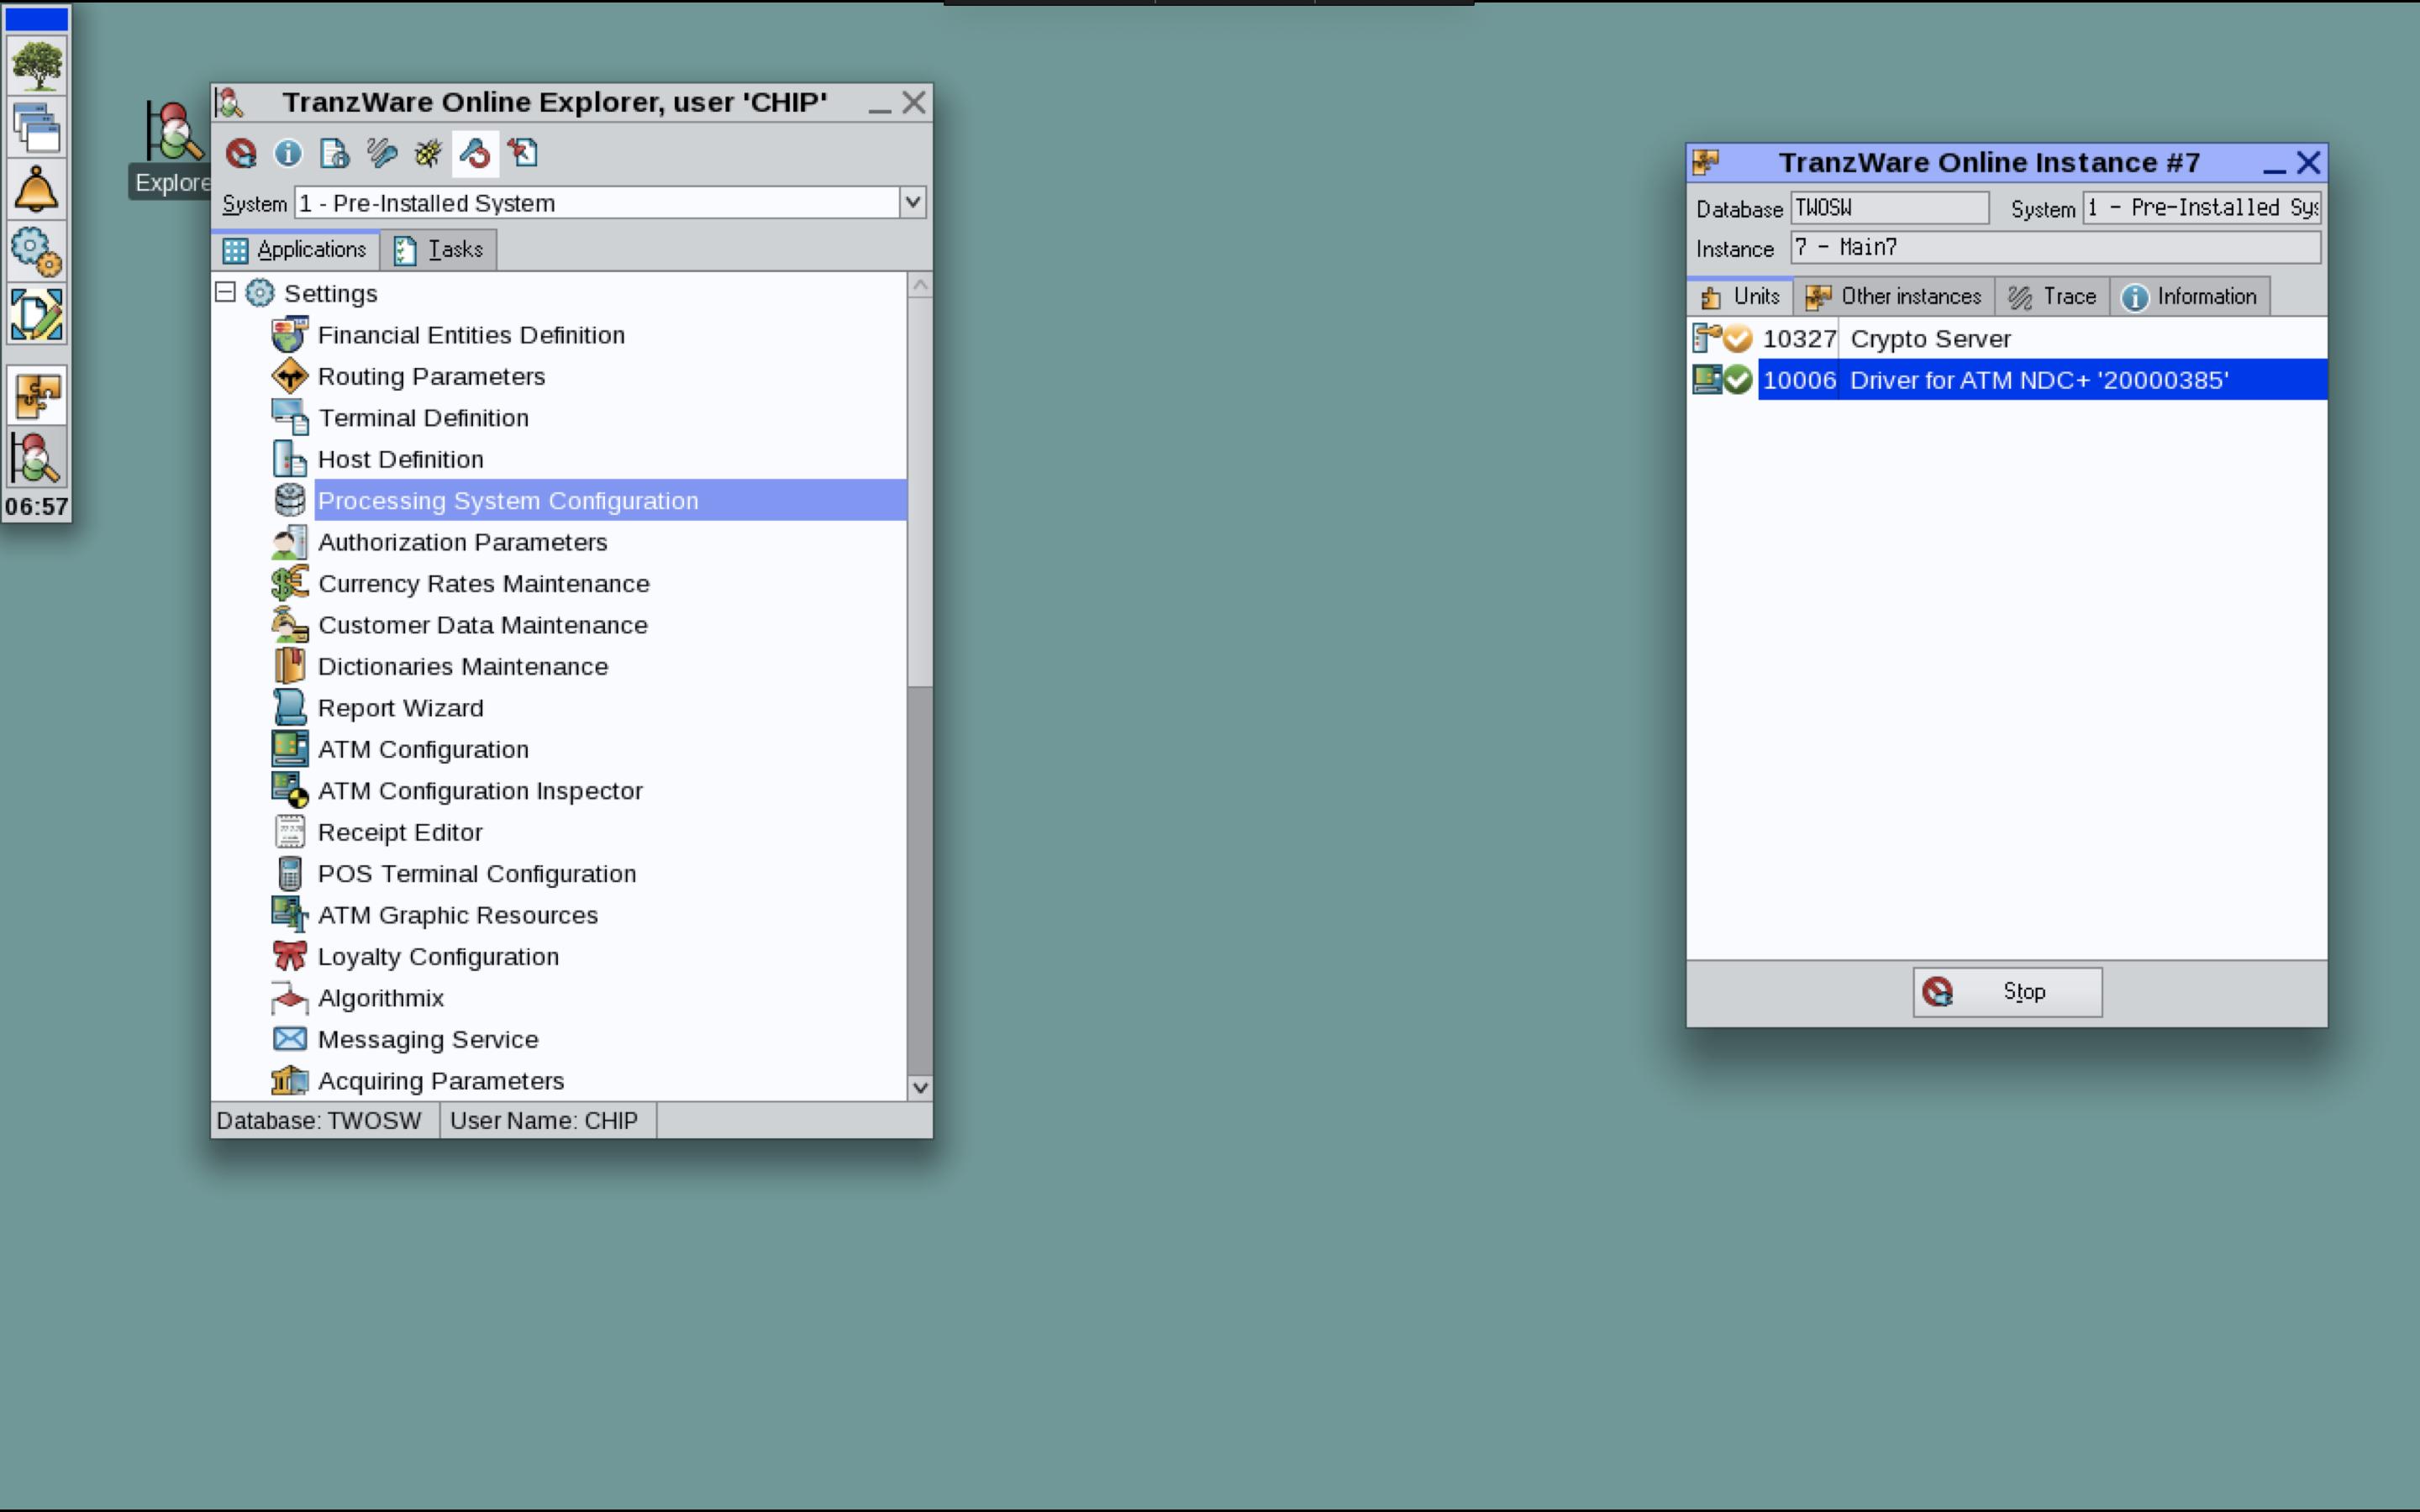
Task: Click the Loyalty Configuration ribbon icon
Action: click(289, 956)
